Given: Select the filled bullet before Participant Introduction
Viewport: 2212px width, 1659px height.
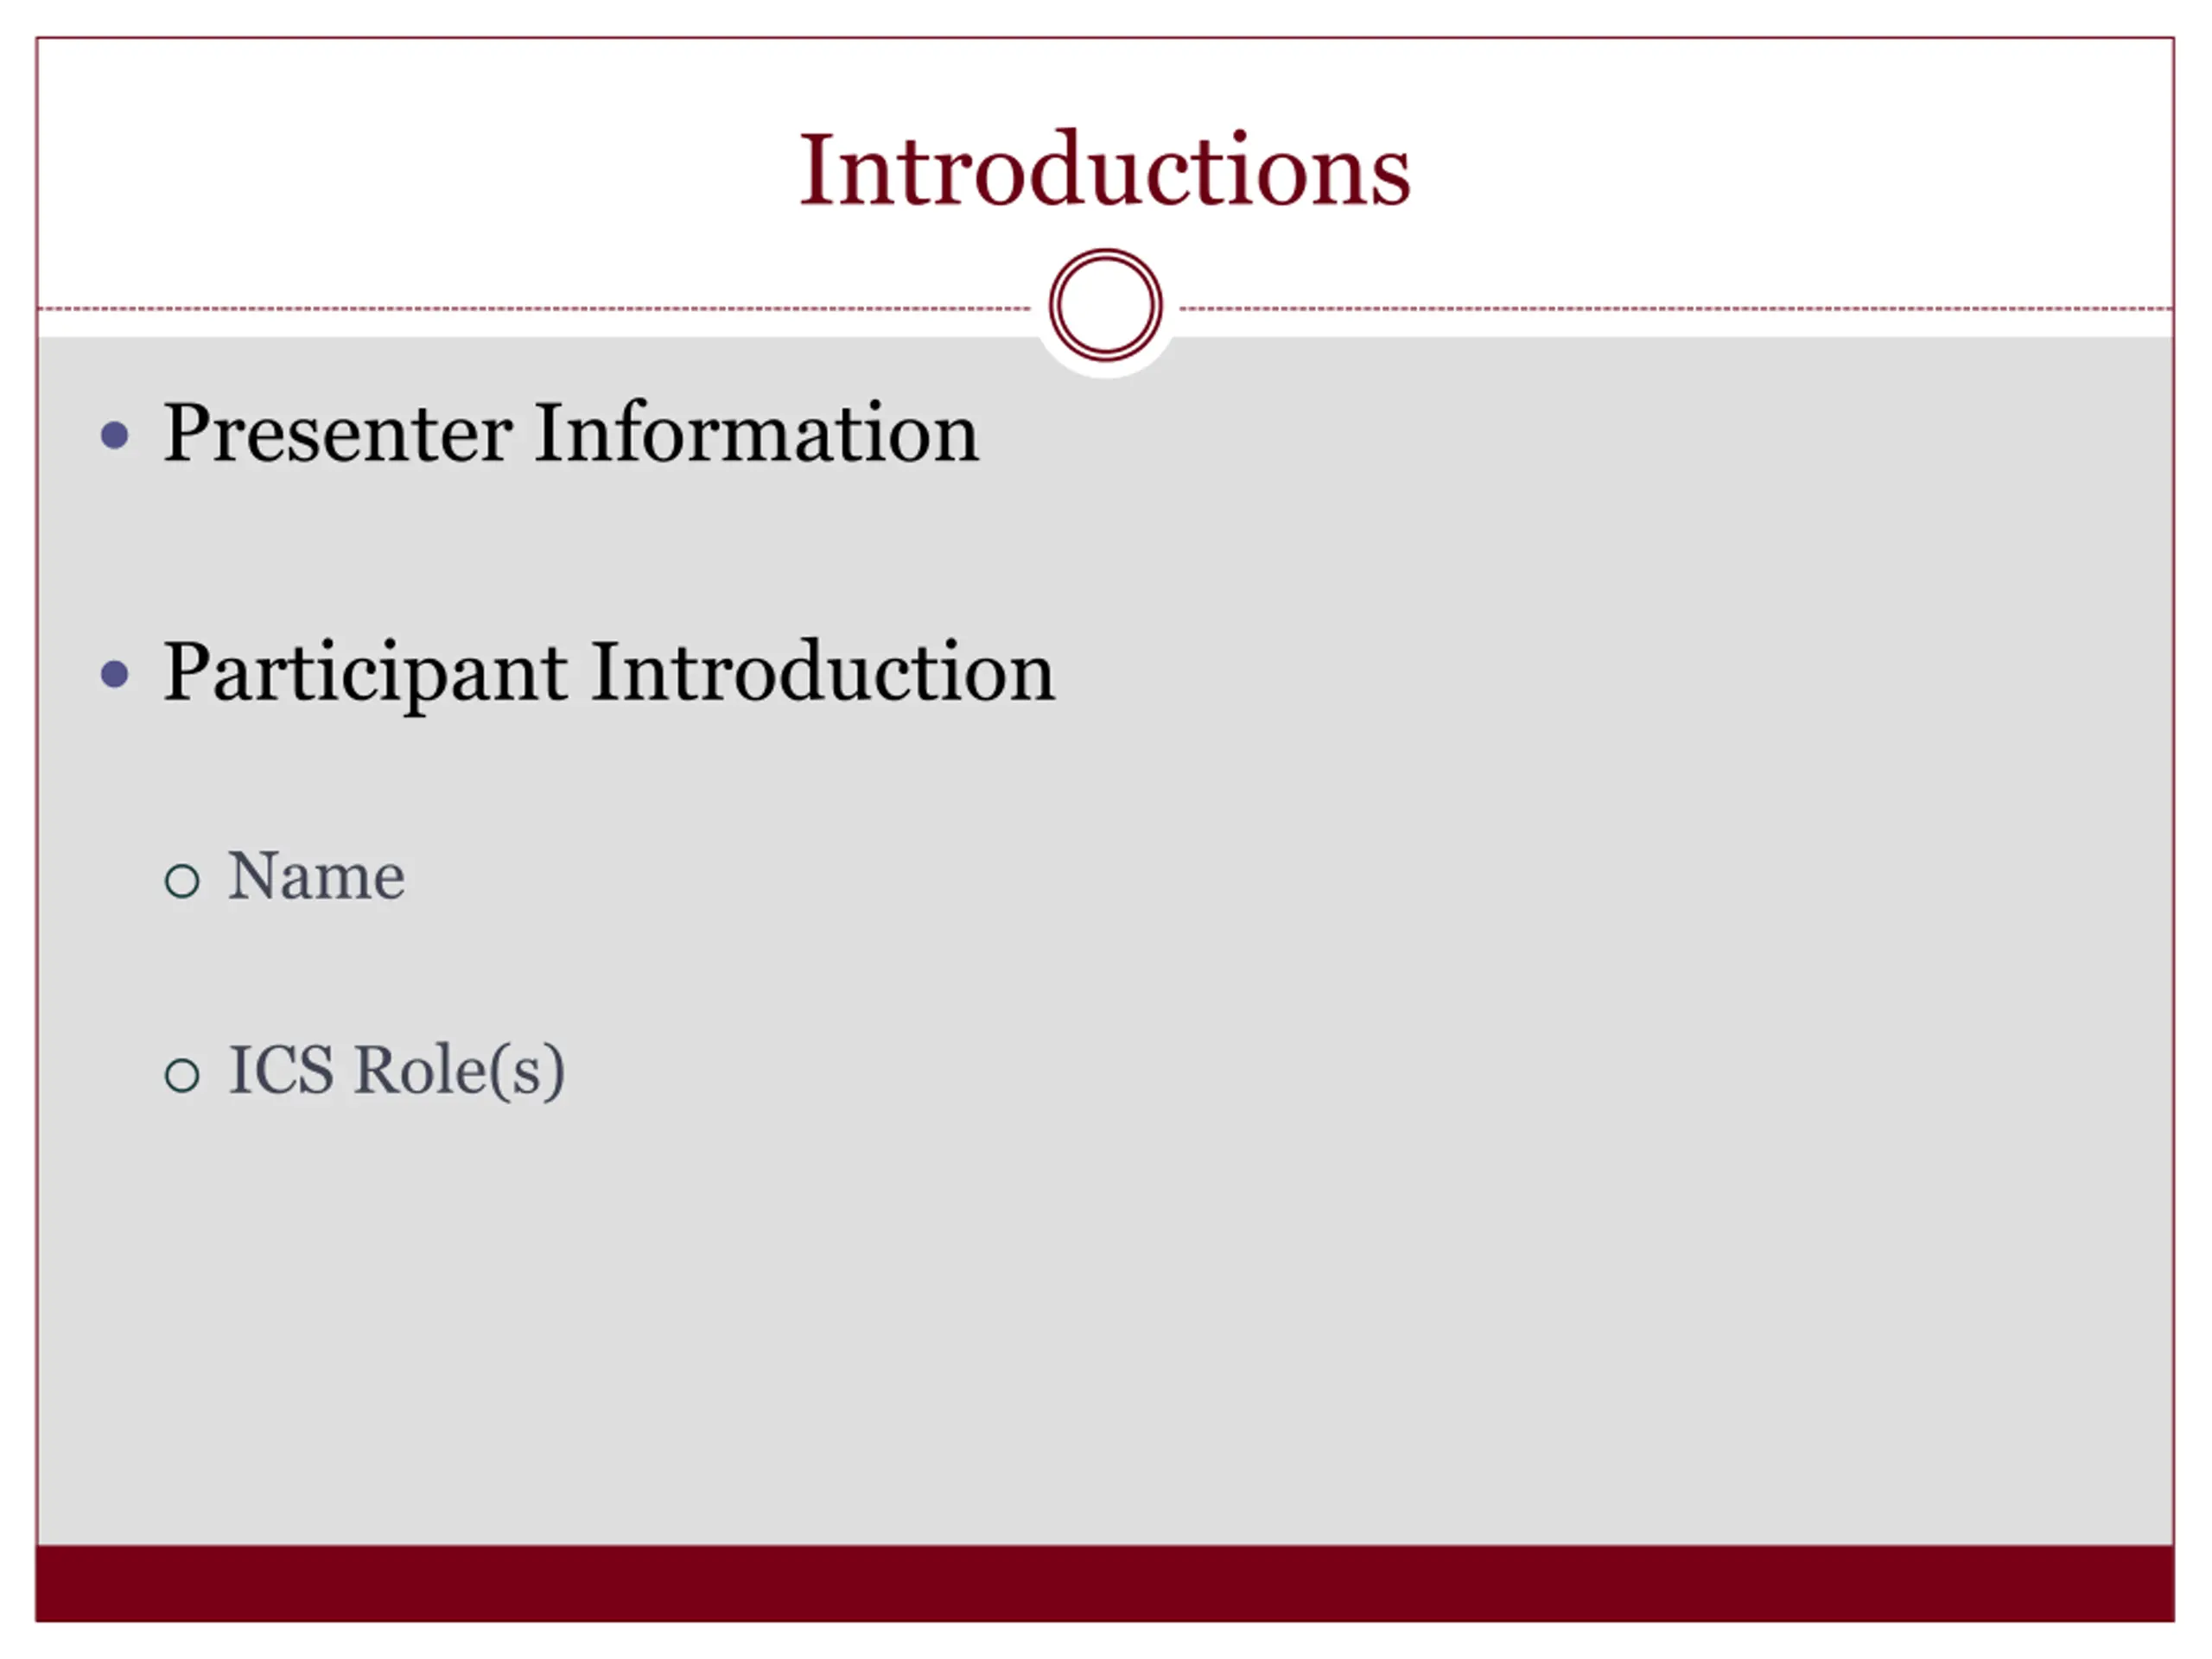Looking at the screenshot, I should (x=115, y=674).
